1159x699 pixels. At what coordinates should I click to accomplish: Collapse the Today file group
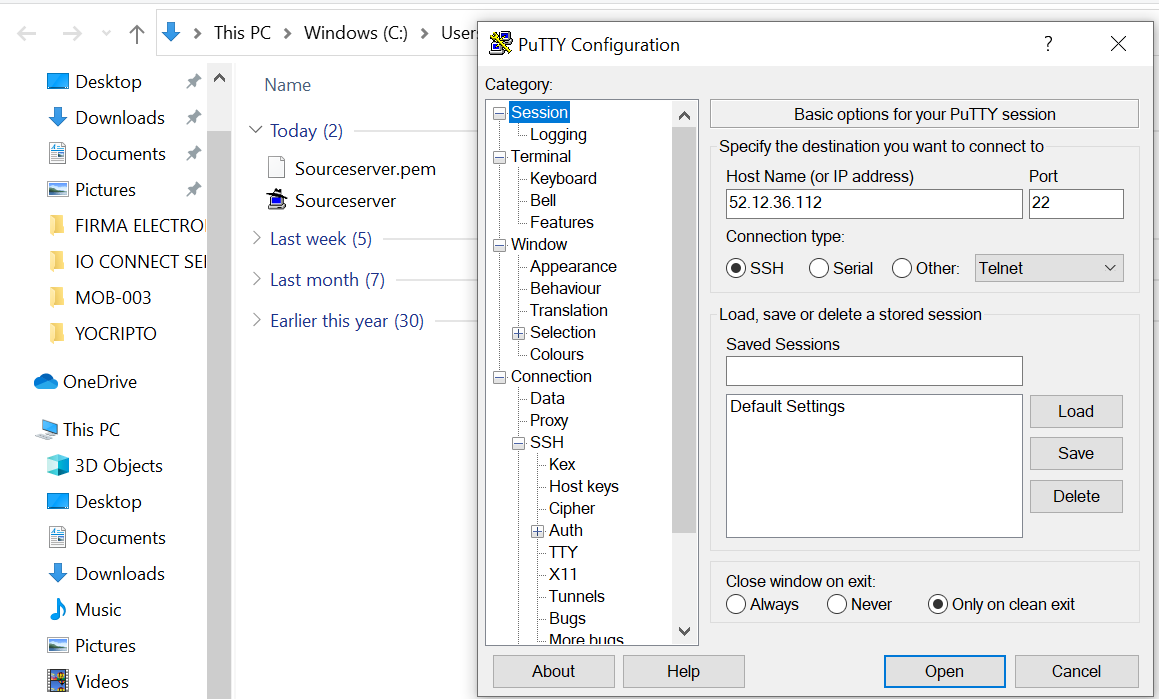pyautogui.click(x=256, y=130)
